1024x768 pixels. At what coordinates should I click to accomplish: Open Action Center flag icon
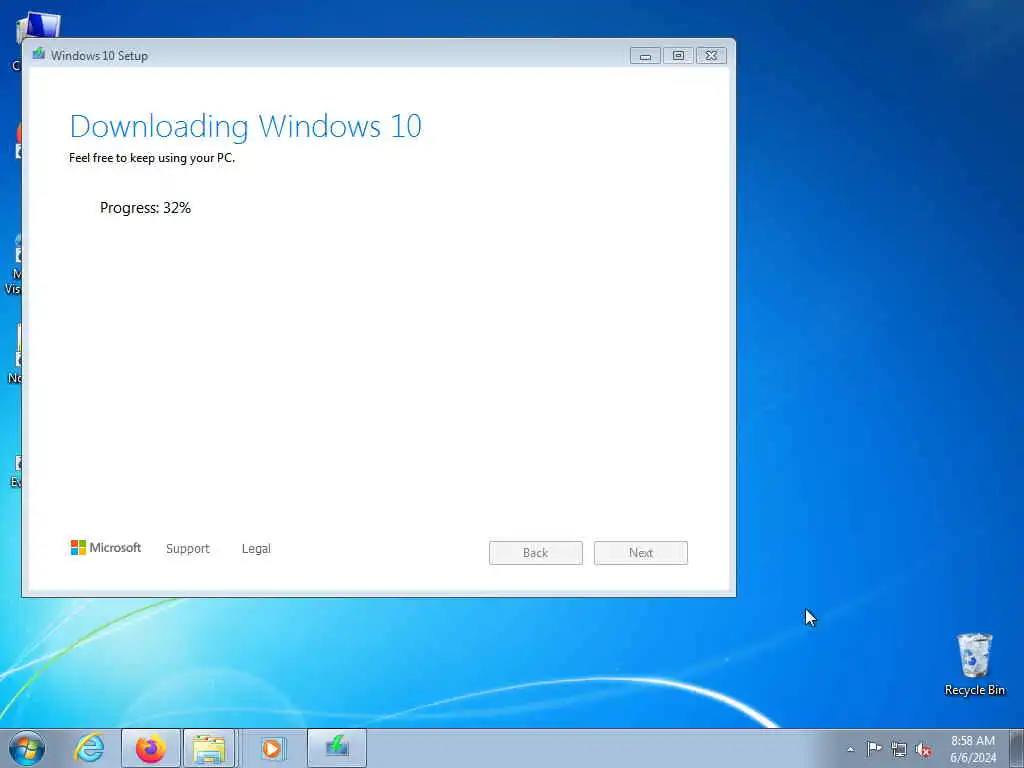point(874,749)
